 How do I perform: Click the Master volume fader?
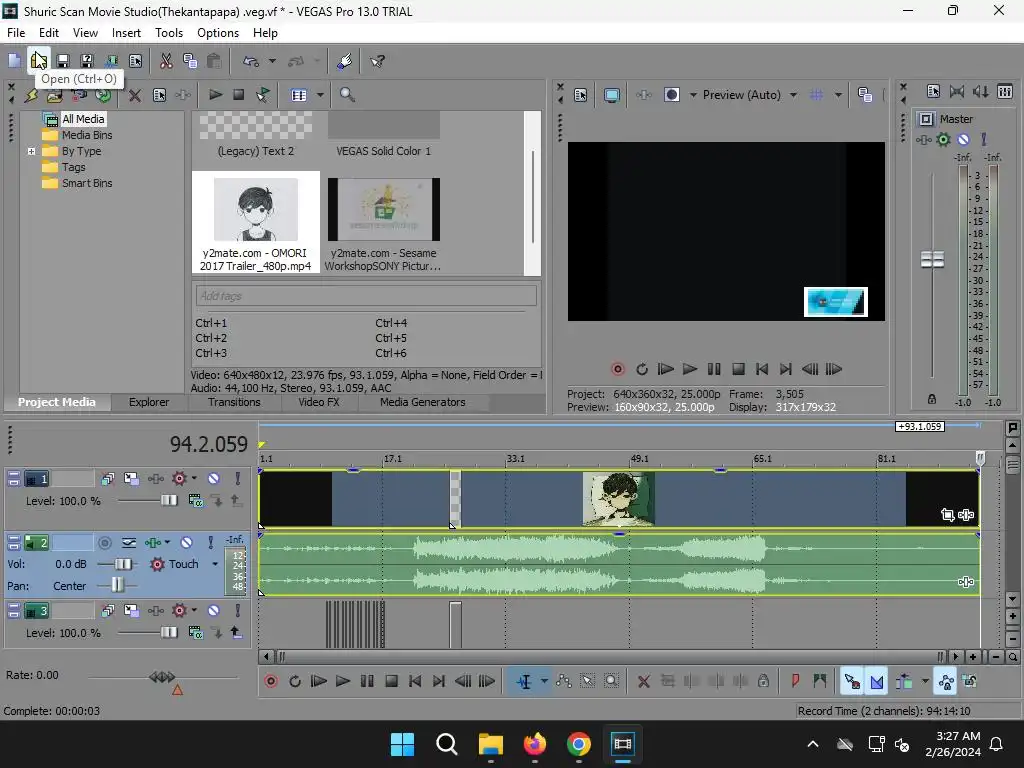point(932,259)
